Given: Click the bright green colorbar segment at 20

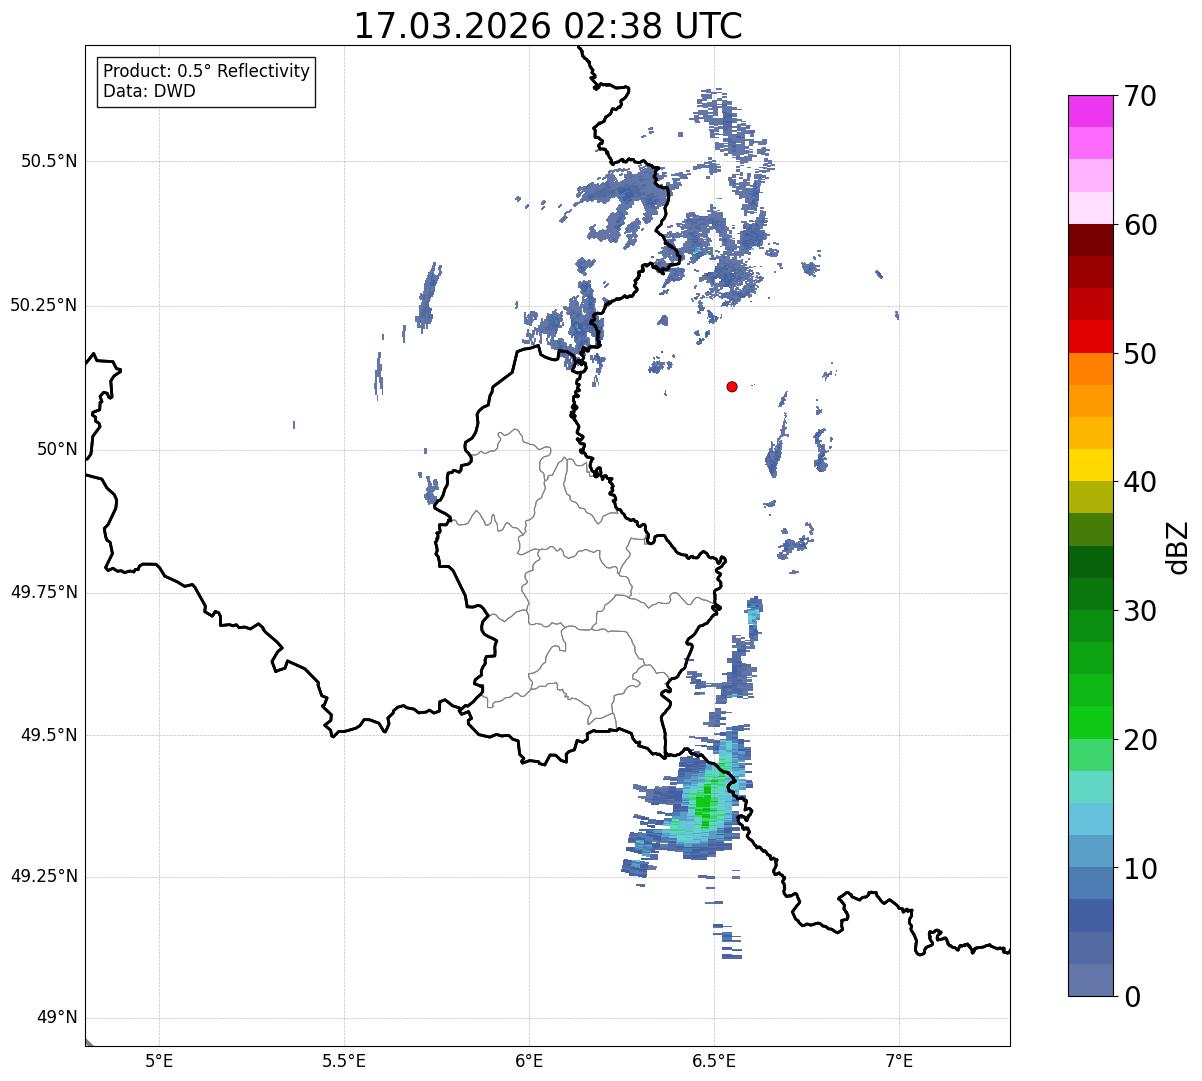Looking at the screenshot, I should pos(1091,723).
